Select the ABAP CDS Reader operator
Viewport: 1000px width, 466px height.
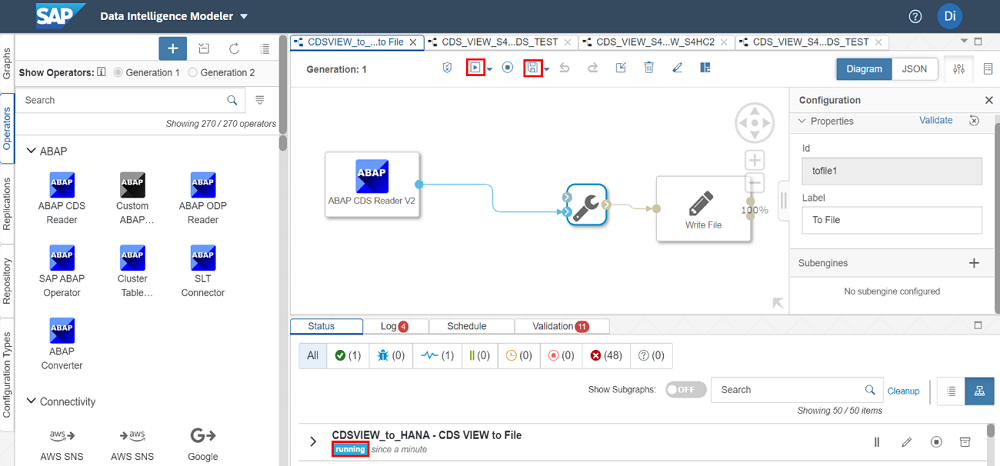(x=62, y=198)
